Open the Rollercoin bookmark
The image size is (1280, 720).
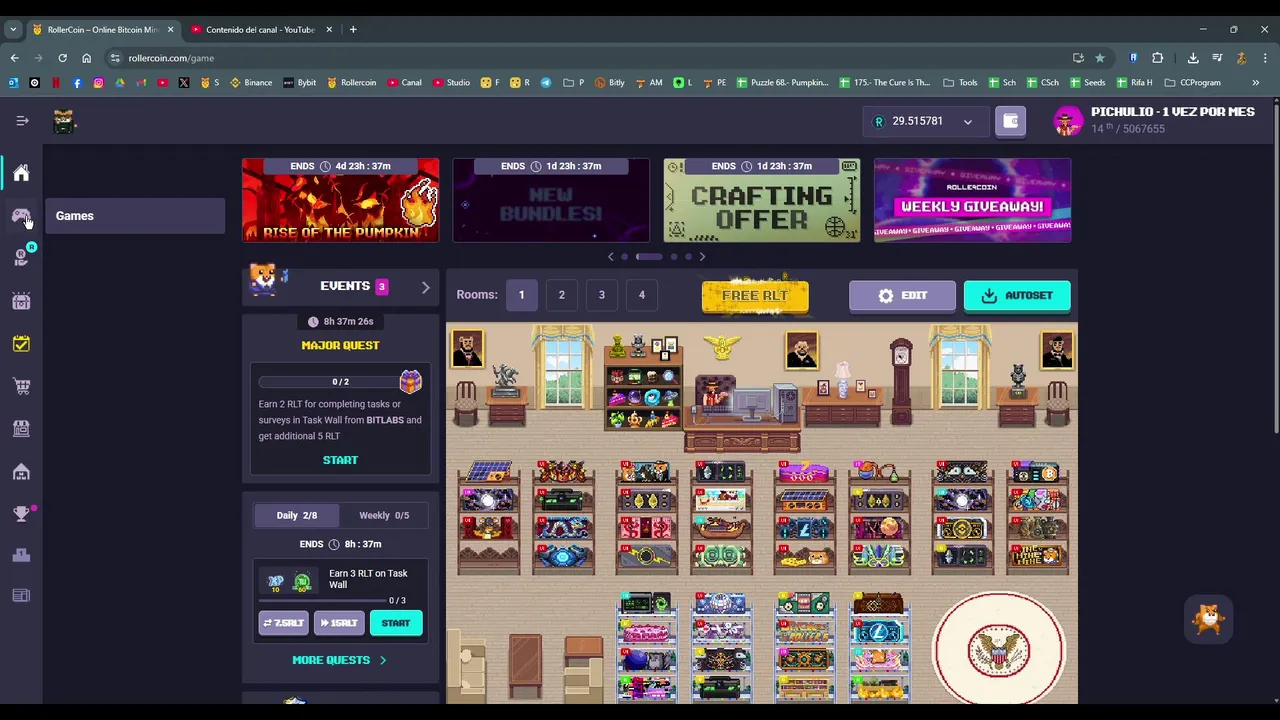352,82
